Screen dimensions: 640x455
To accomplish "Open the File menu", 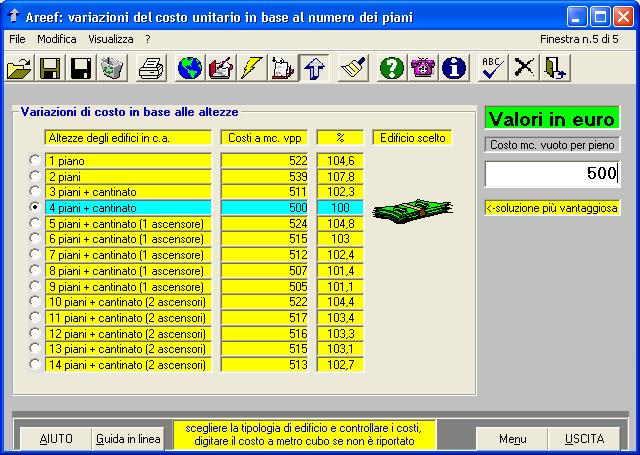I will pyautogui.click(x=17, y=38).
